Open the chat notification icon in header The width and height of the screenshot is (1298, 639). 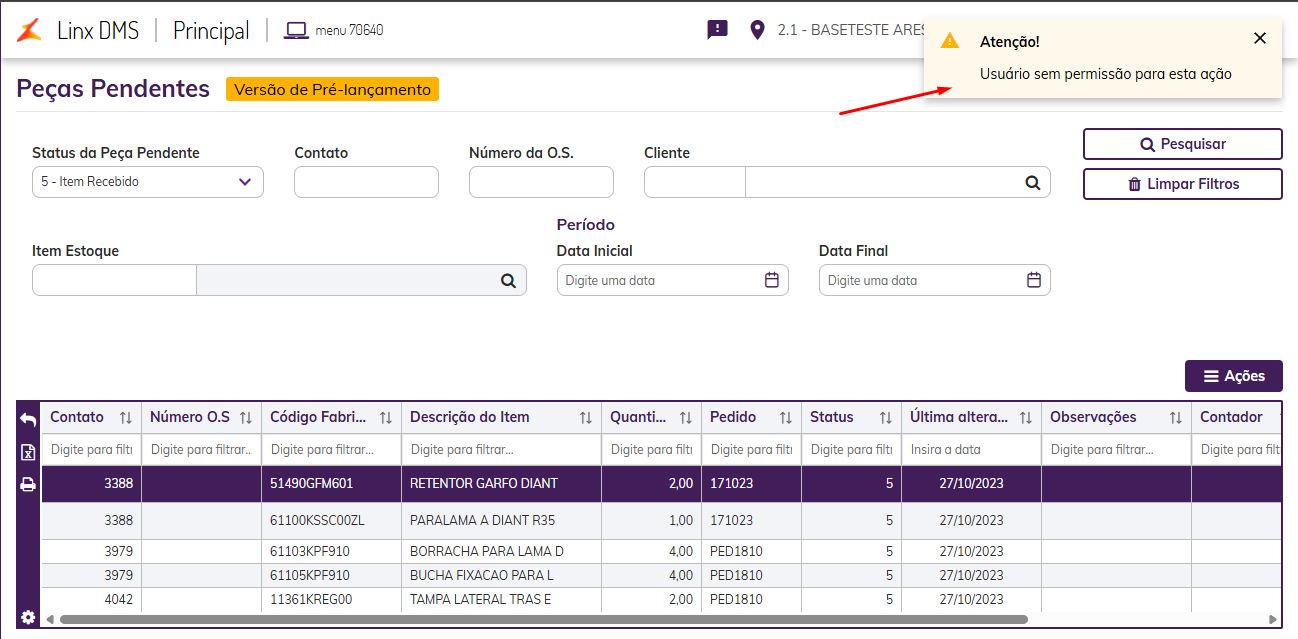point(717,30)
